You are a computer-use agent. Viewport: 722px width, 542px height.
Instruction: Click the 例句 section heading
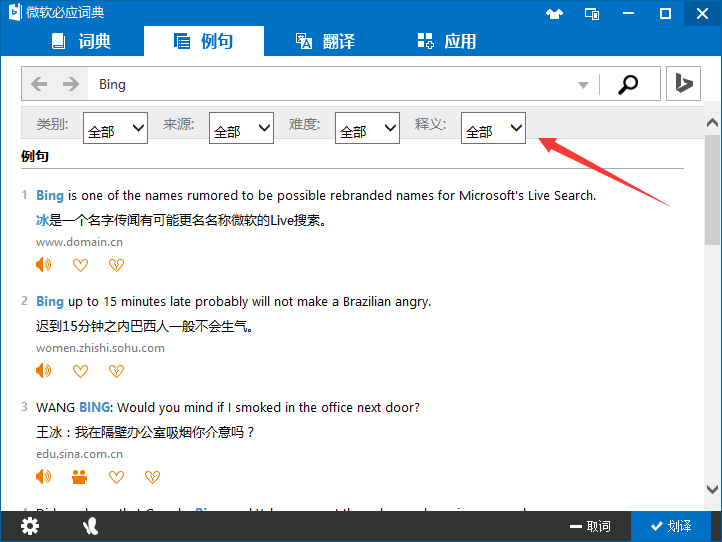(35, 156)
